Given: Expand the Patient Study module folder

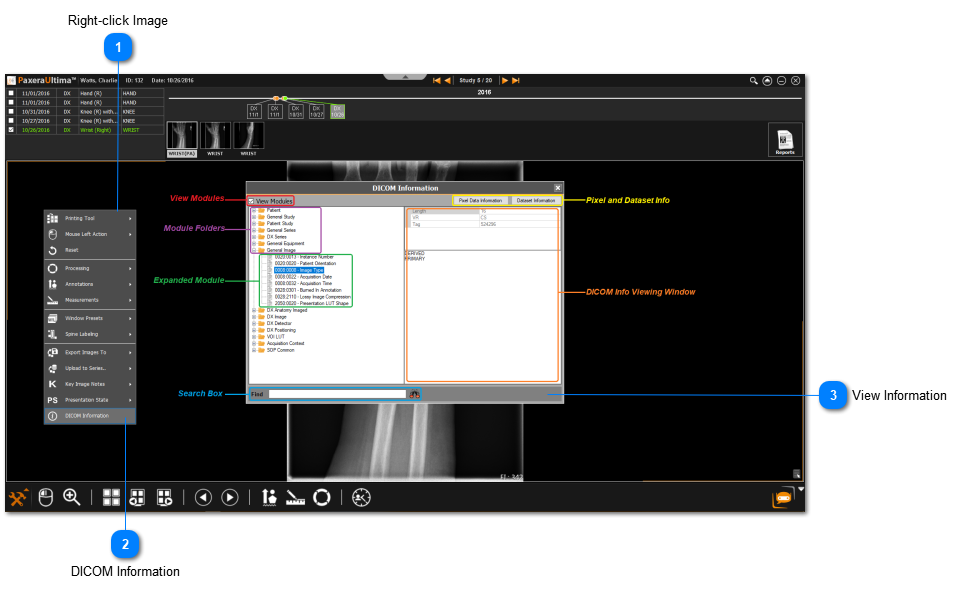Looking at the screenshot, I should click(253, 223).
